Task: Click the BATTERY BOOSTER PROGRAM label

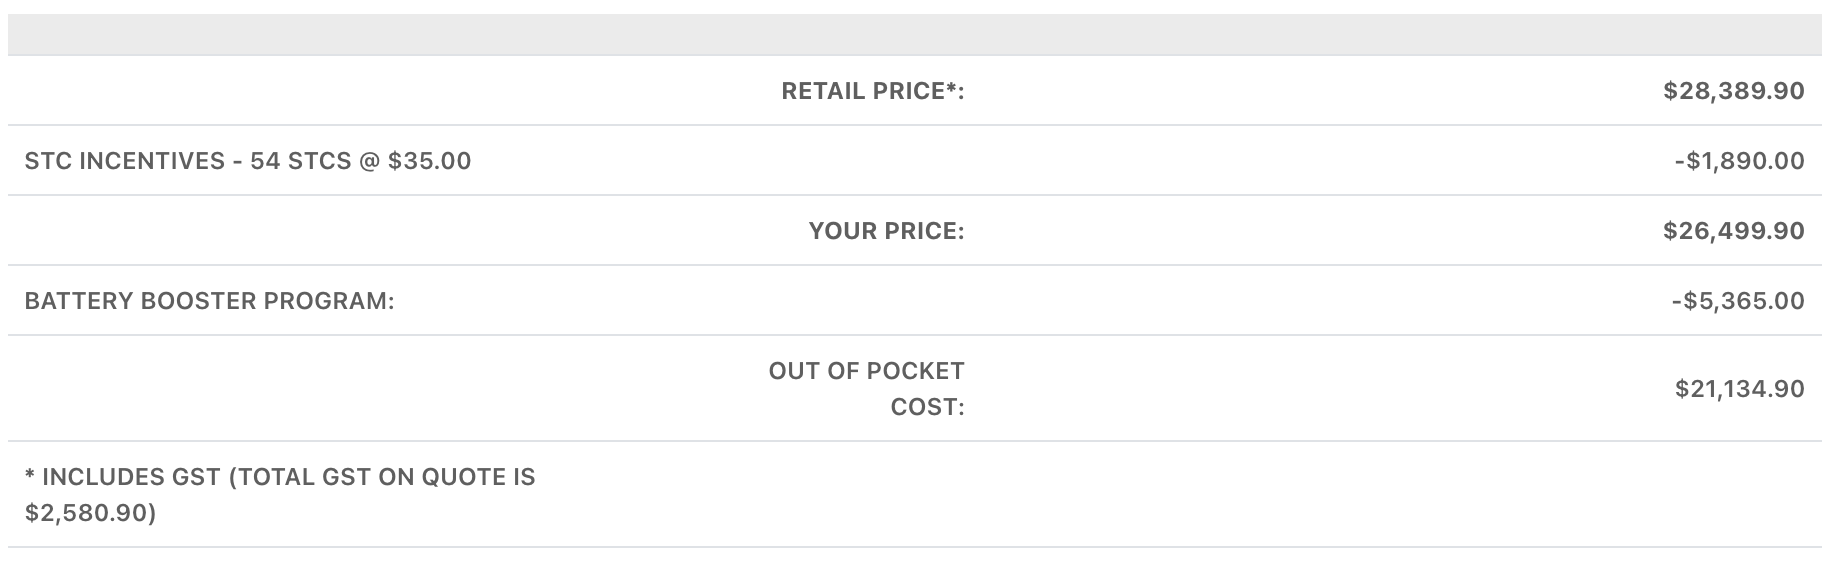Action: pos(209,301)
